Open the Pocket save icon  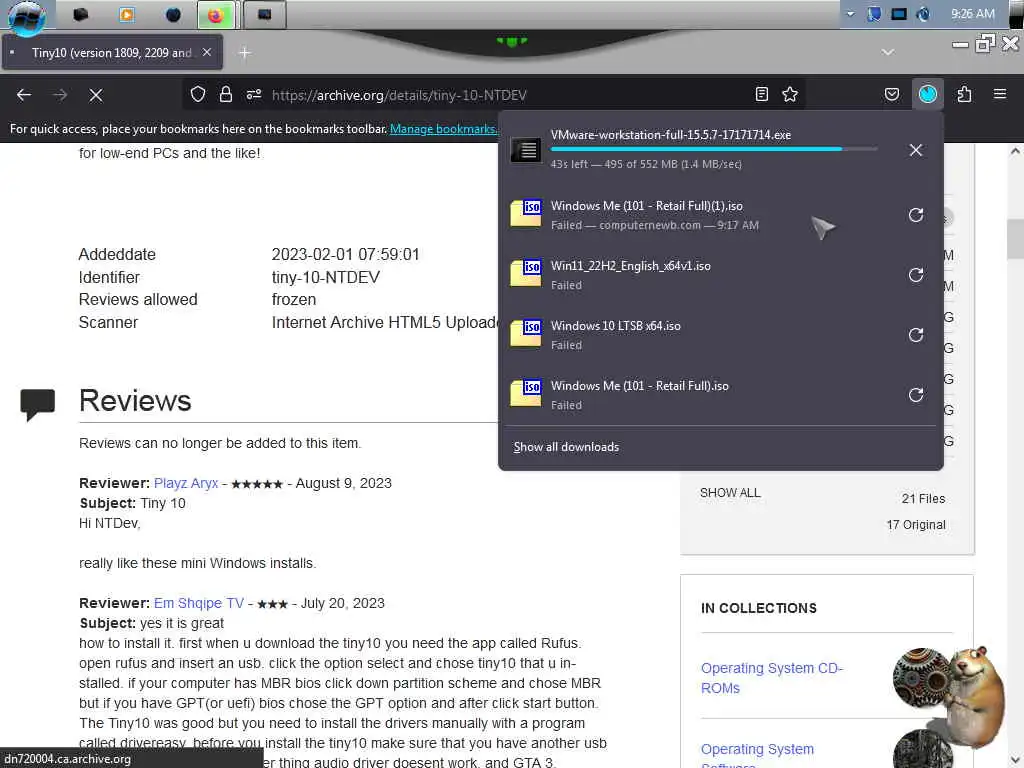coord(891,95)
